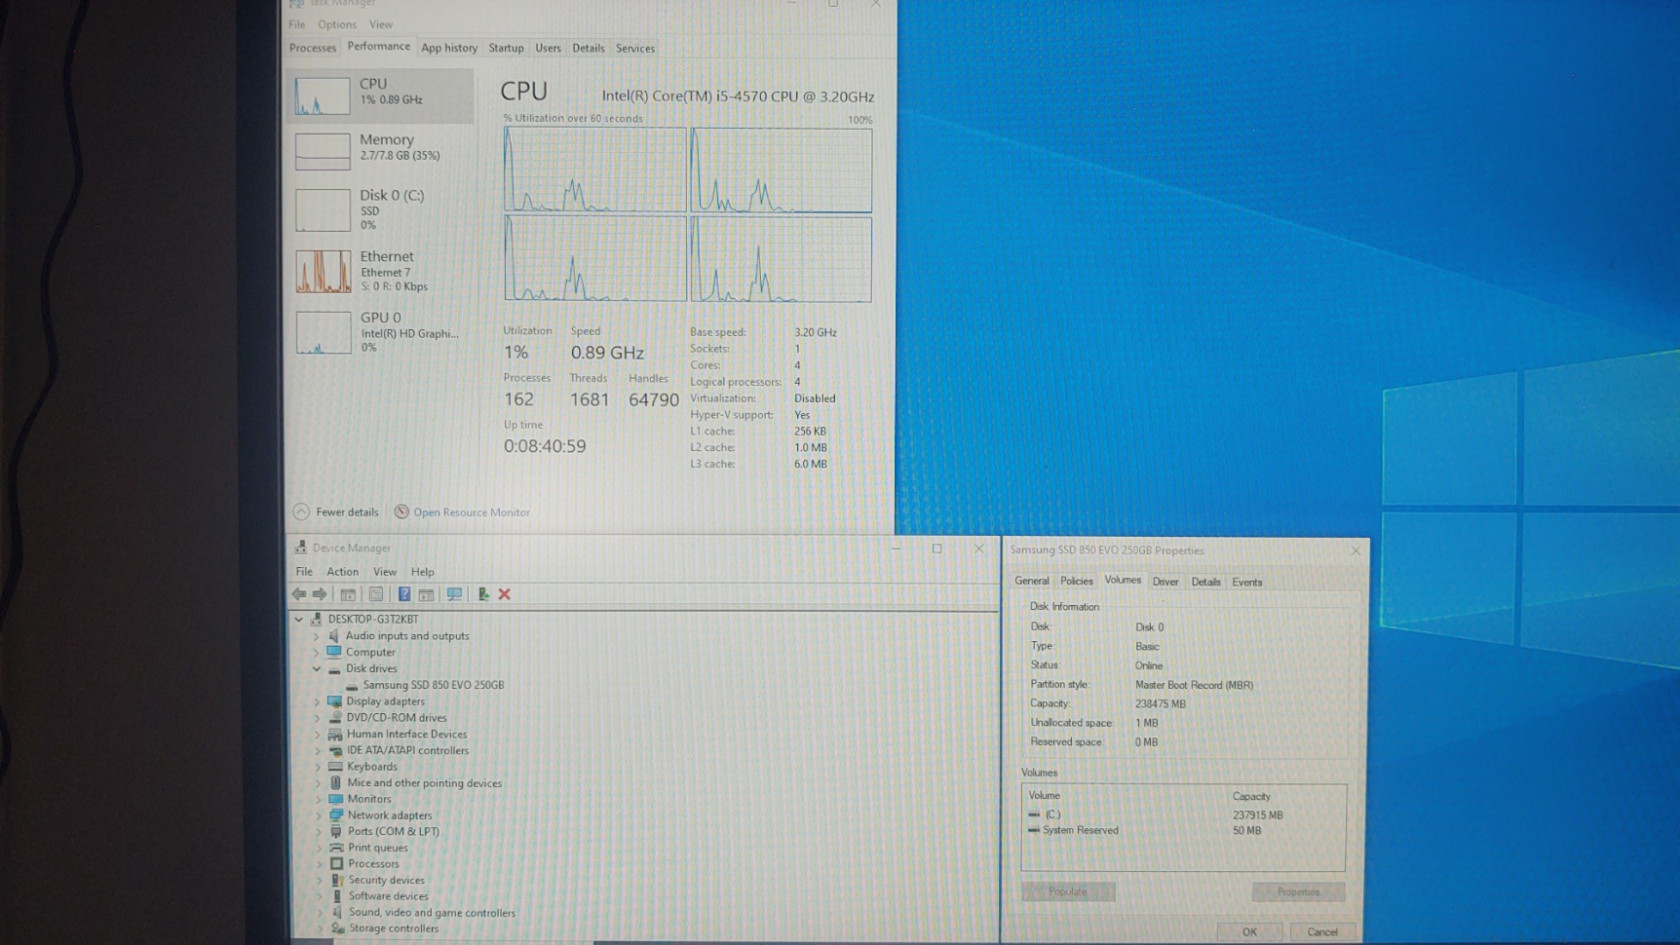Click the Update driver toolbar icon

point(483,594)
